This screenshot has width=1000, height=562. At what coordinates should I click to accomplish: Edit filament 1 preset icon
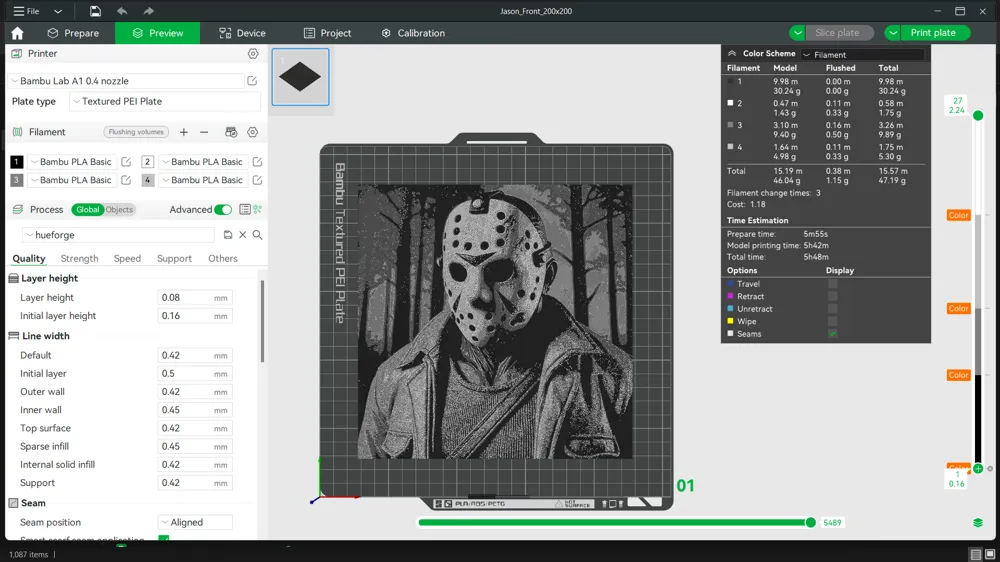click(x=126, y=162)
